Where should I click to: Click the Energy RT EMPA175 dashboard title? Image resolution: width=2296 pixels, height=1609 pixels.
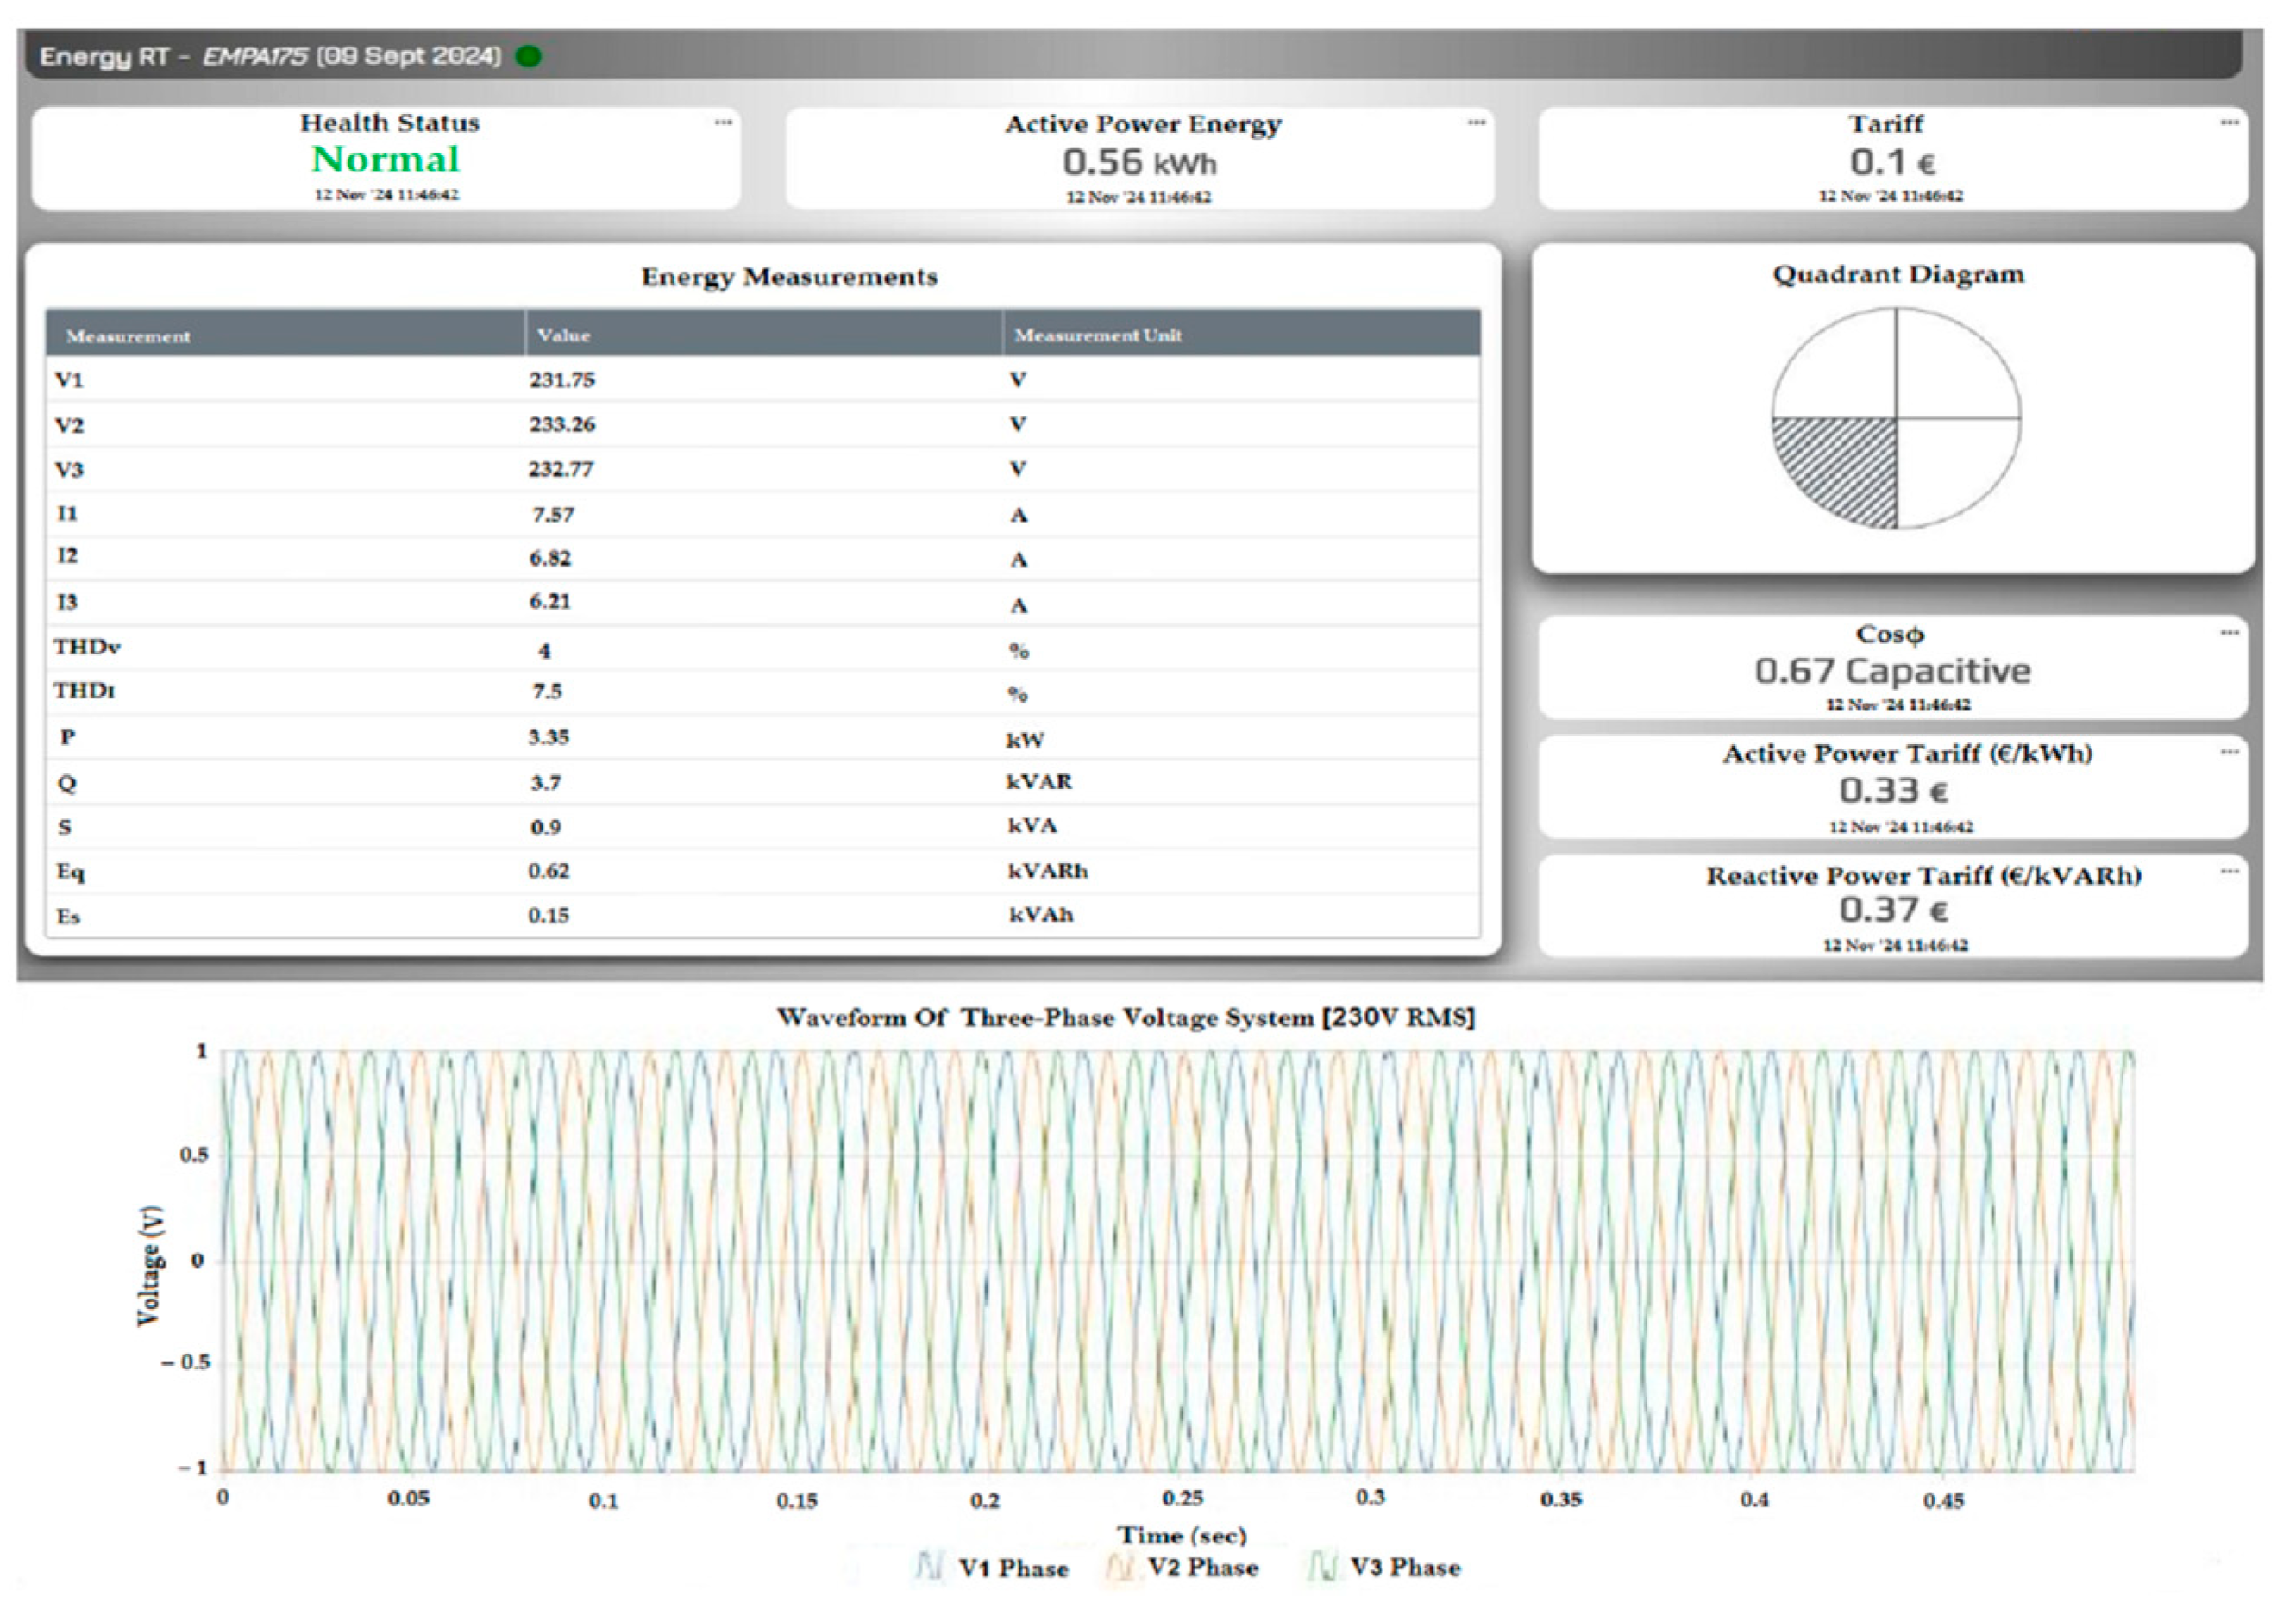pyautogui.click(x=270, y=56)
